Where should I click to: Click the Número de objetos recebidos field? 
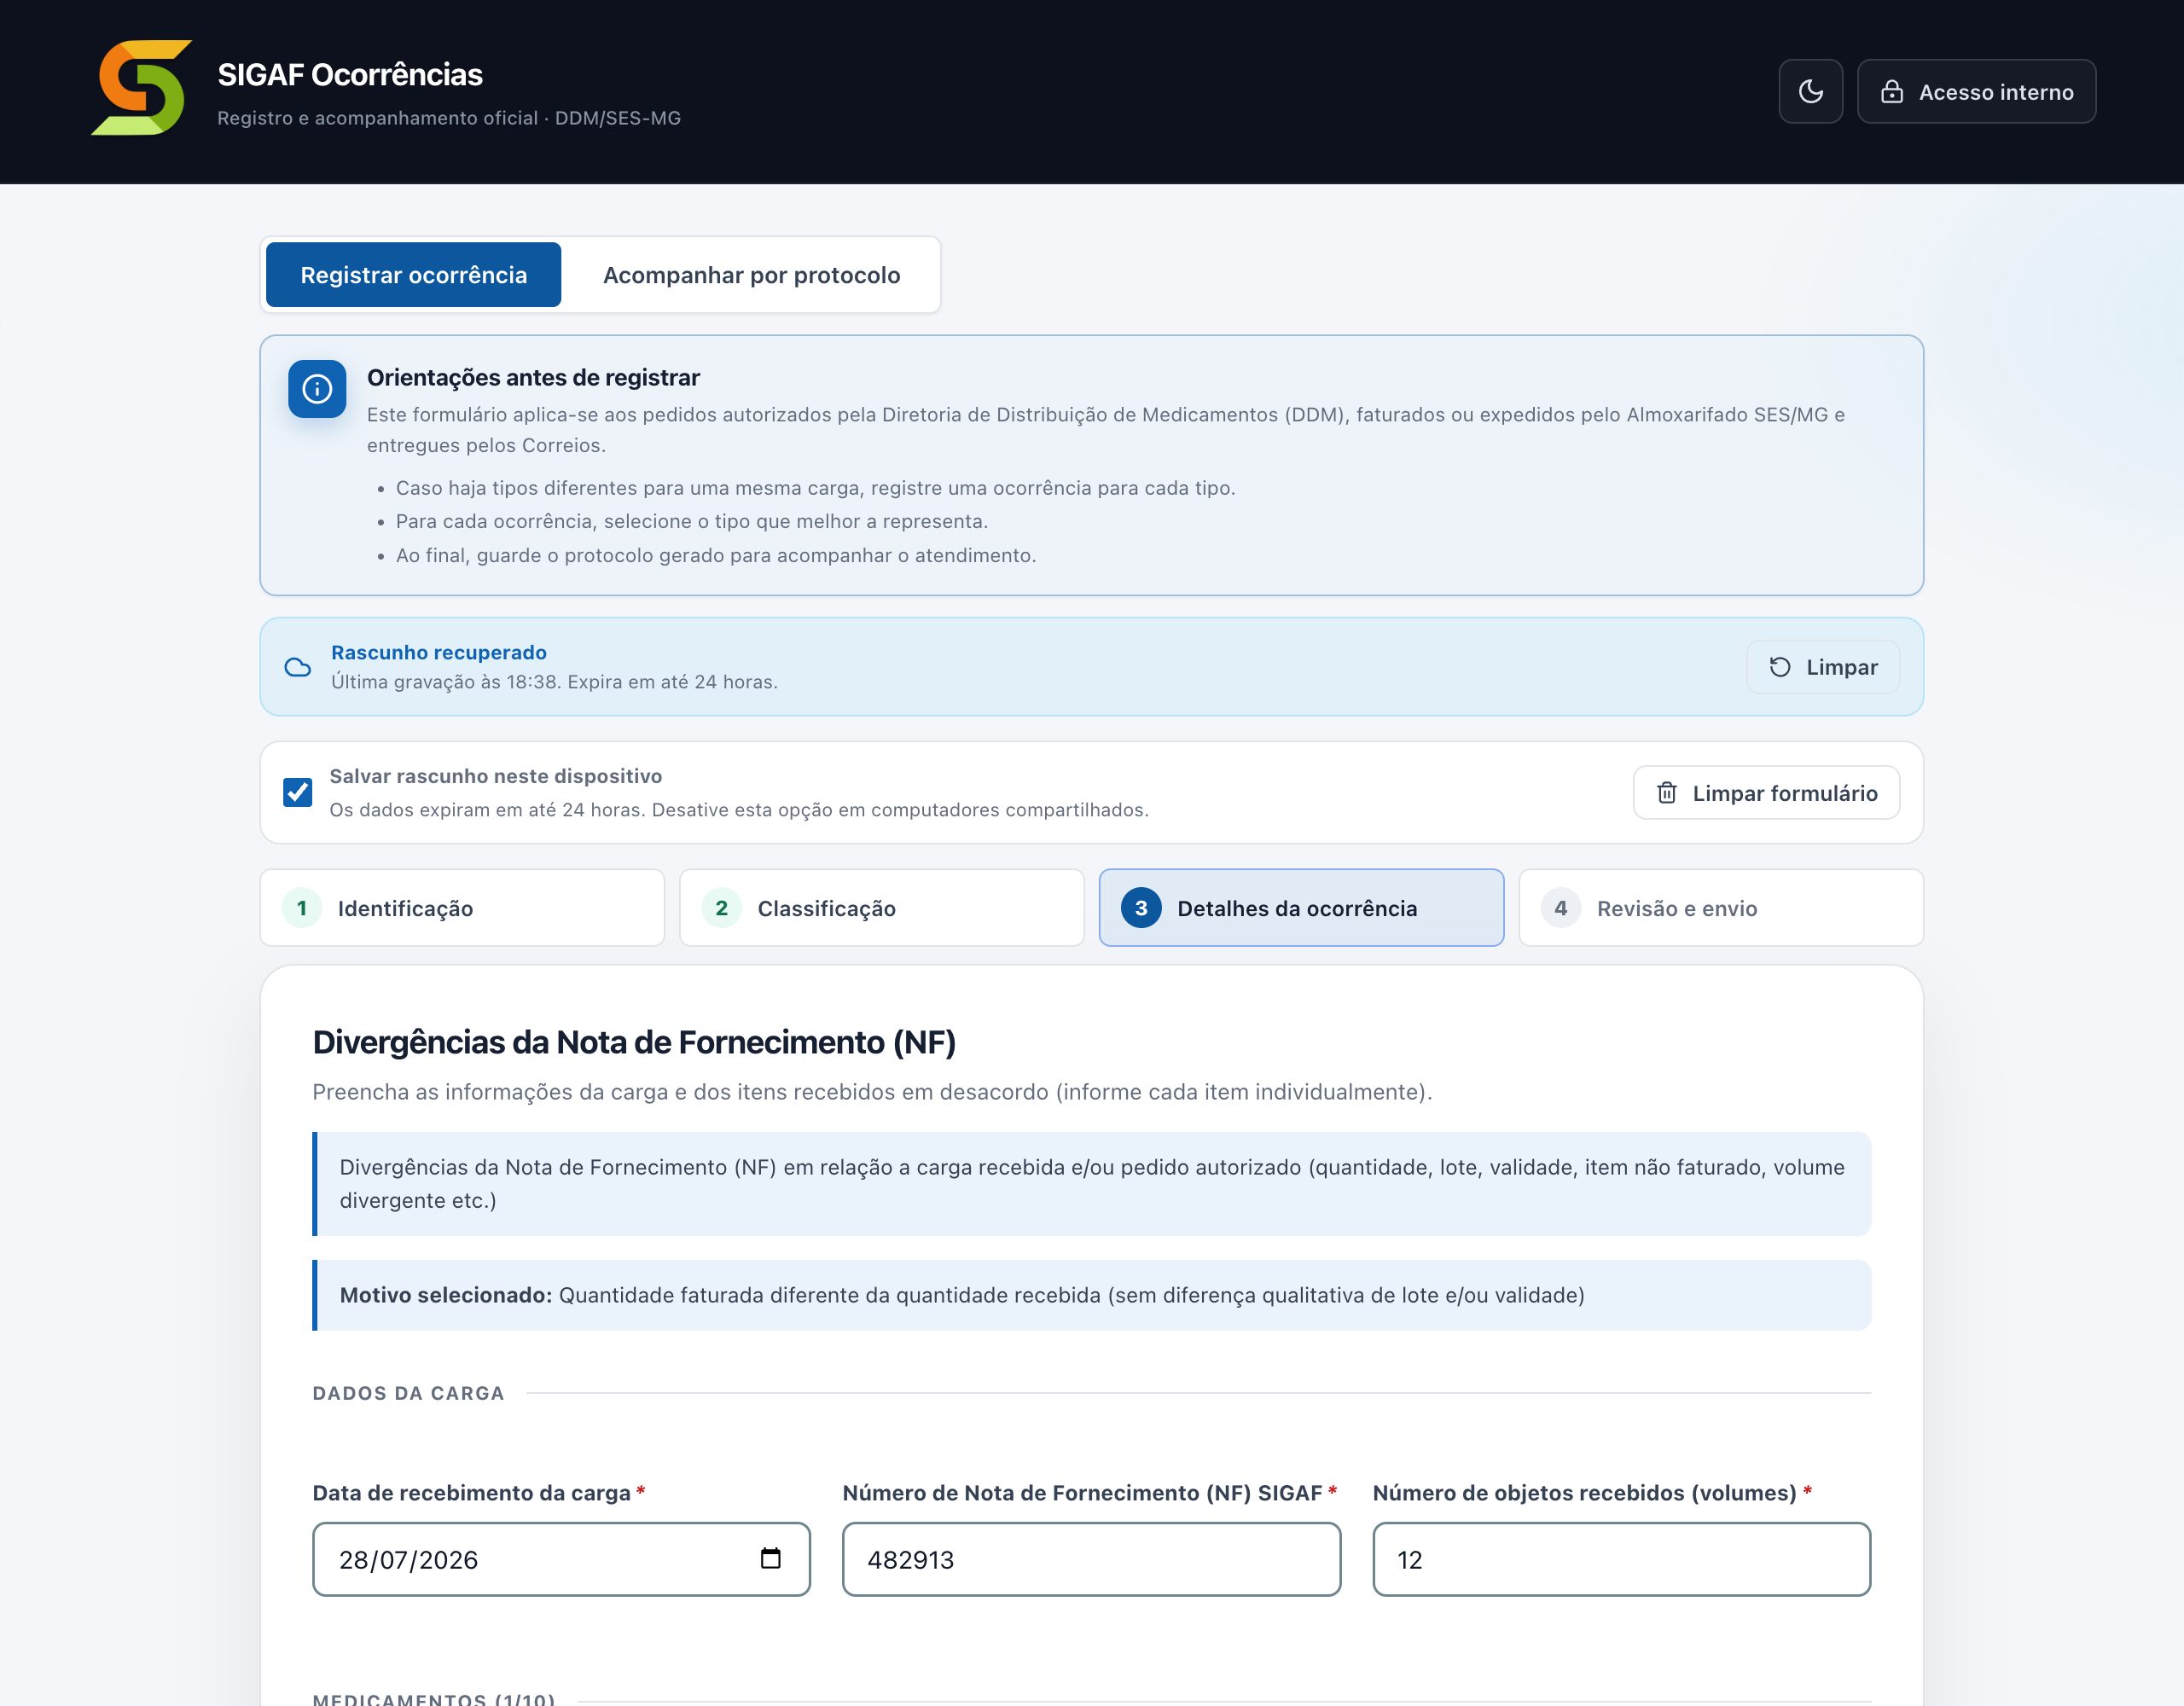point(1621,1560)
